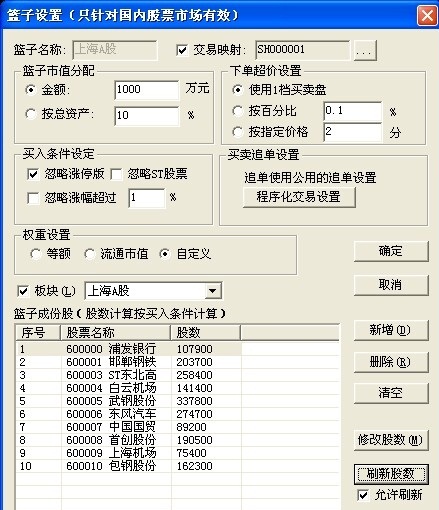The image size is (439, 510).
Task: Toggle the 交易映射 checkbox
Action: click(x=182, y=50)
